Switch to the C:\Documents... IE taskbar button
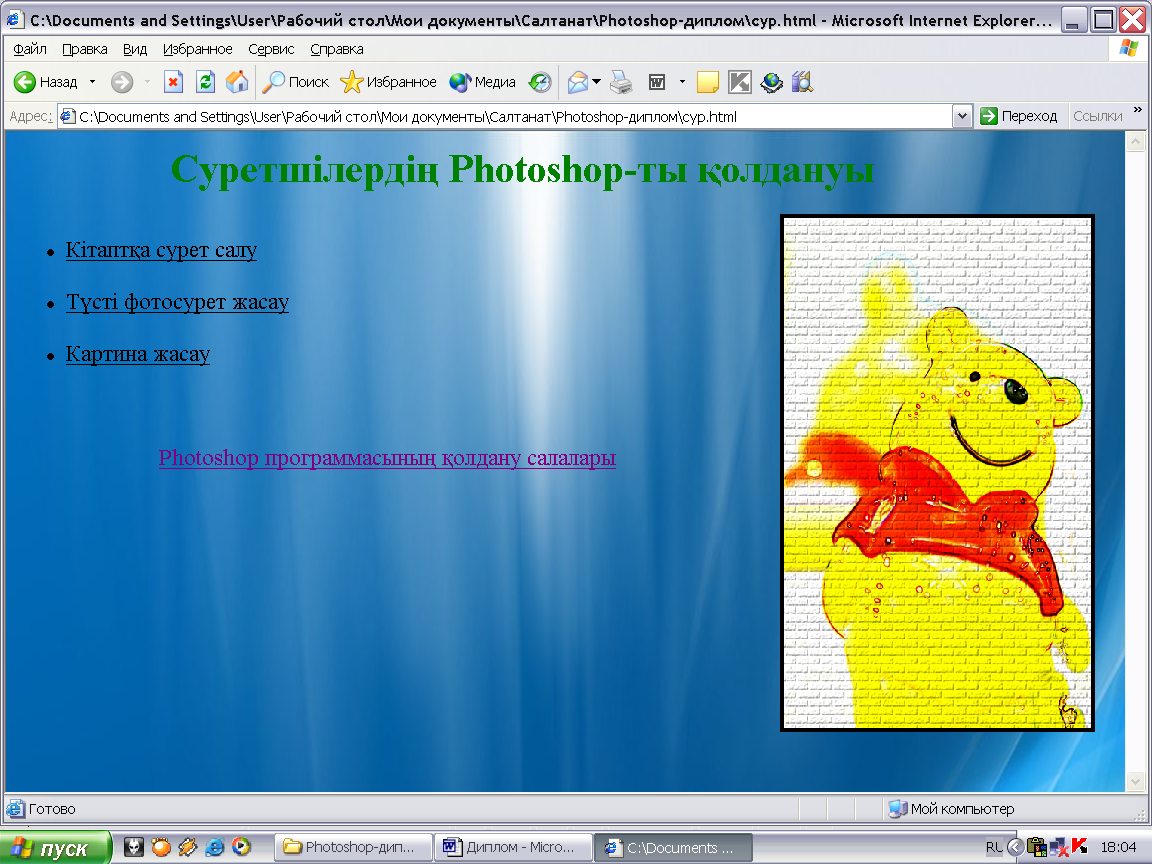This screenshot has height=864, width=1152. tap(673, 847)
